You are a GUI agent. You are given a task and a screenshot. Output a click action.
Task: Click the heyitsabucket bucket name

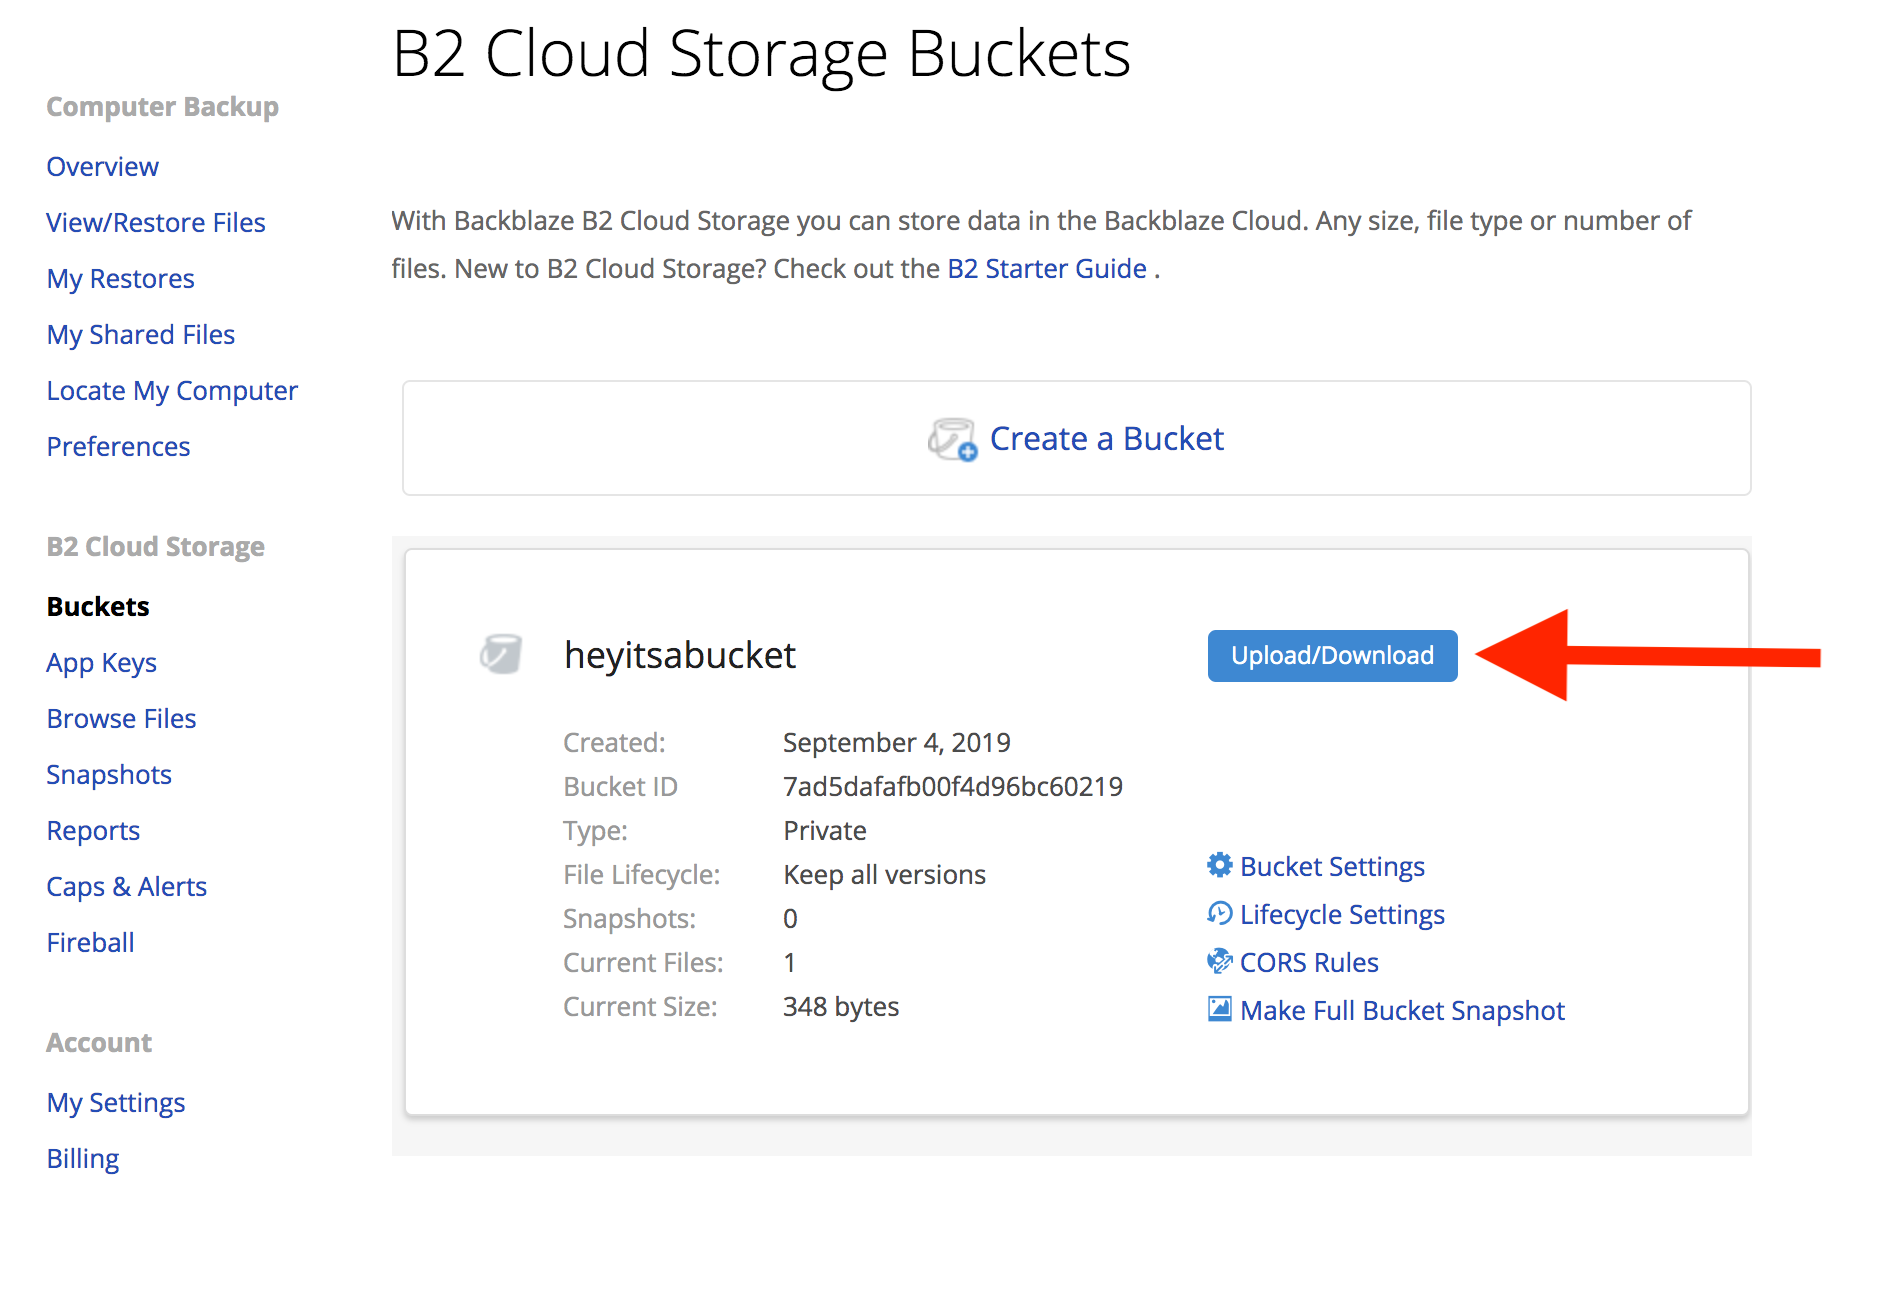pyautogui.click(x=680, y=656)
